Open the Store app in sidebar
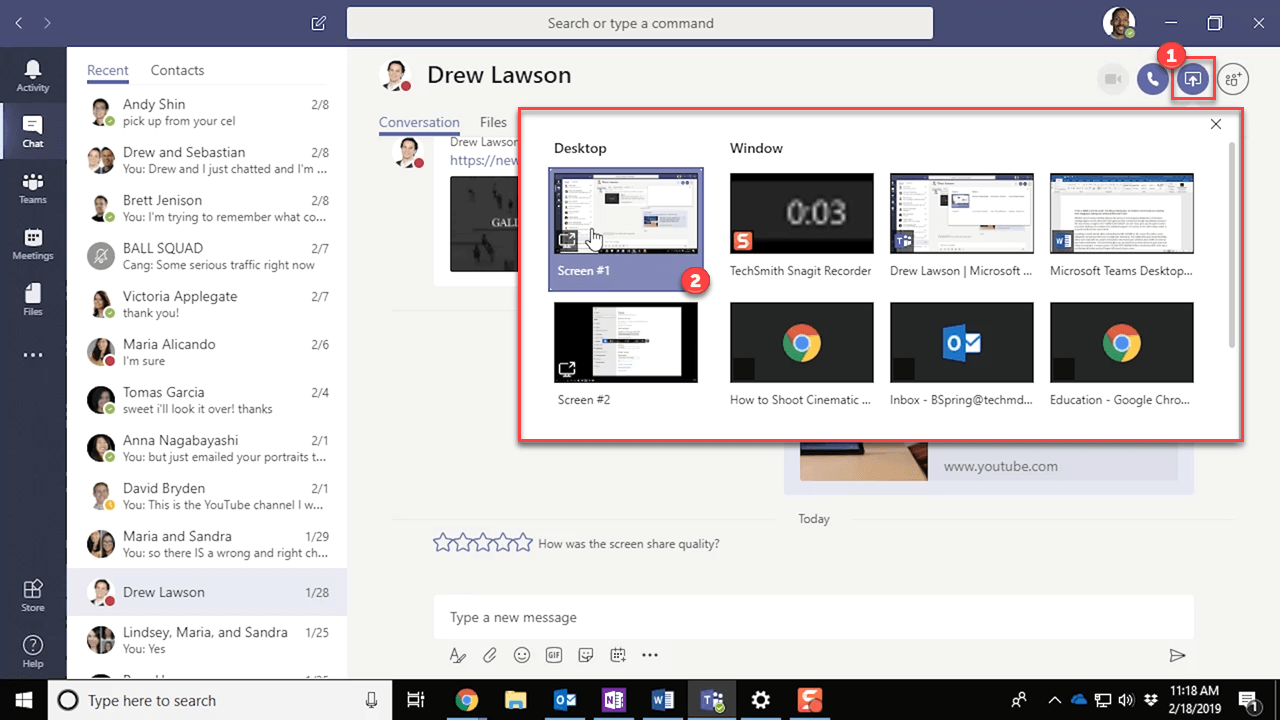 [33, 595]
